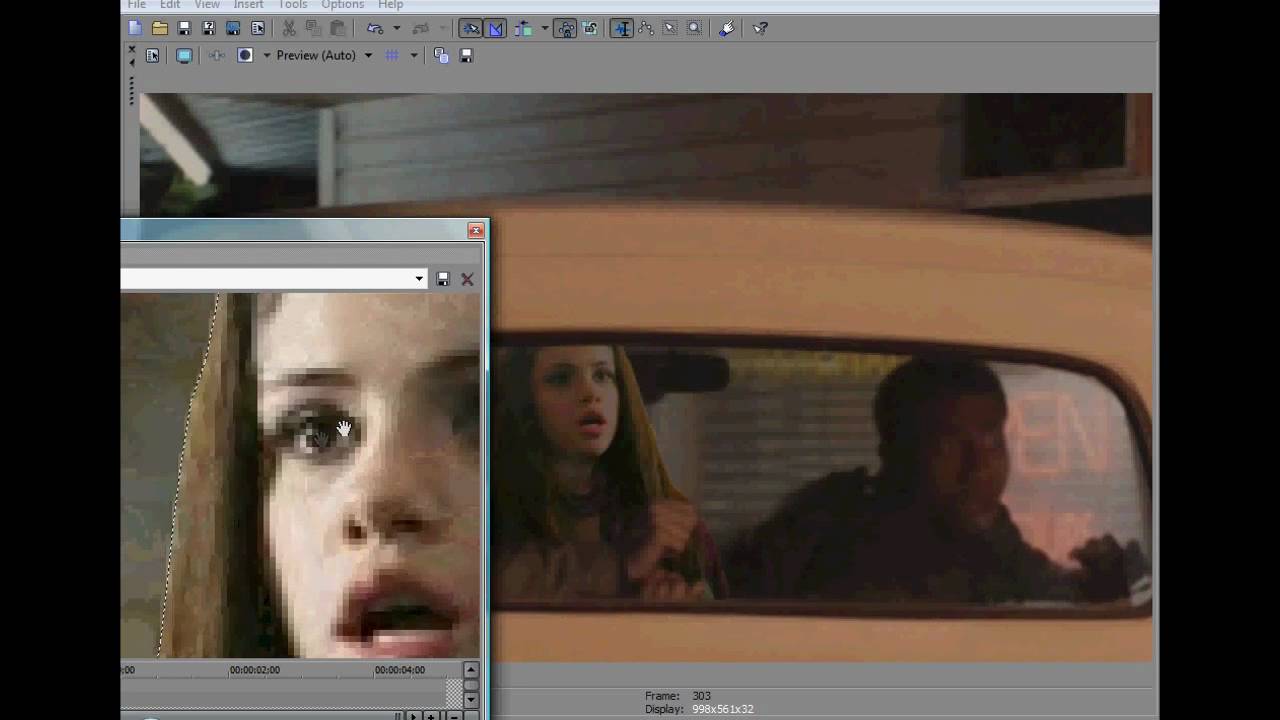Select the Zoom Edit tool magnifier
The height and width of the screenshot is (720, 1280).
pyautogui.click(x=695, y=28)
